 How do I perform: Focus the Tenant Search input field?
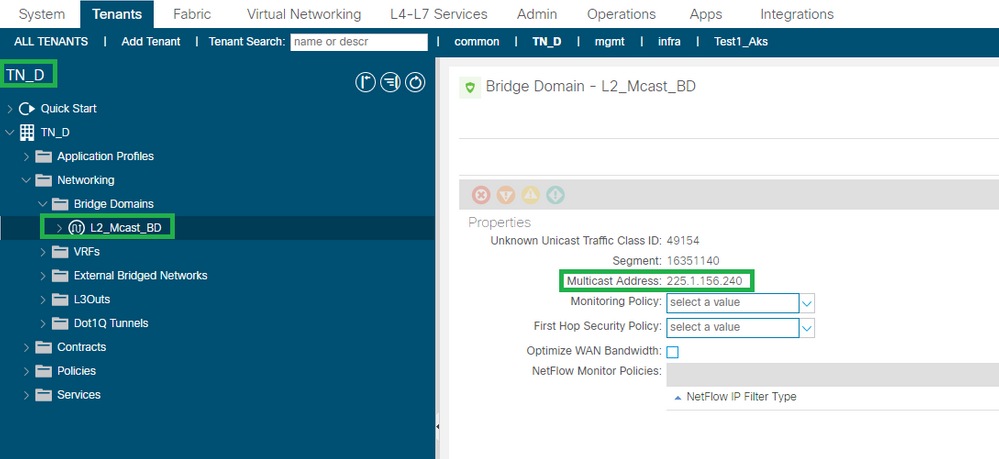[359, 42]
